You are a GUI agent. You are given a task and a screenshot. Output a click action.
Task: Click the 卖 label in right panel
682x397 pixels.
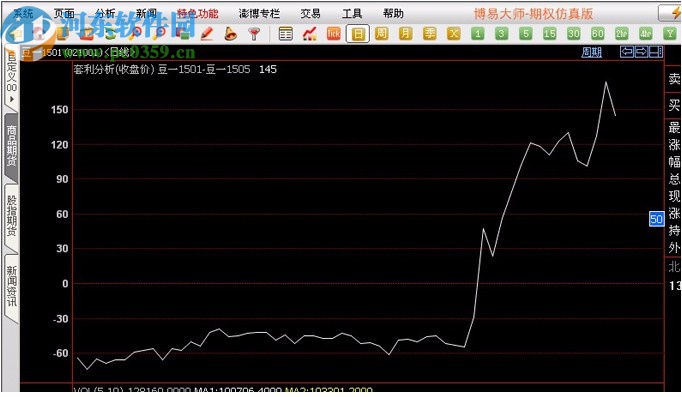coord(674,79)
